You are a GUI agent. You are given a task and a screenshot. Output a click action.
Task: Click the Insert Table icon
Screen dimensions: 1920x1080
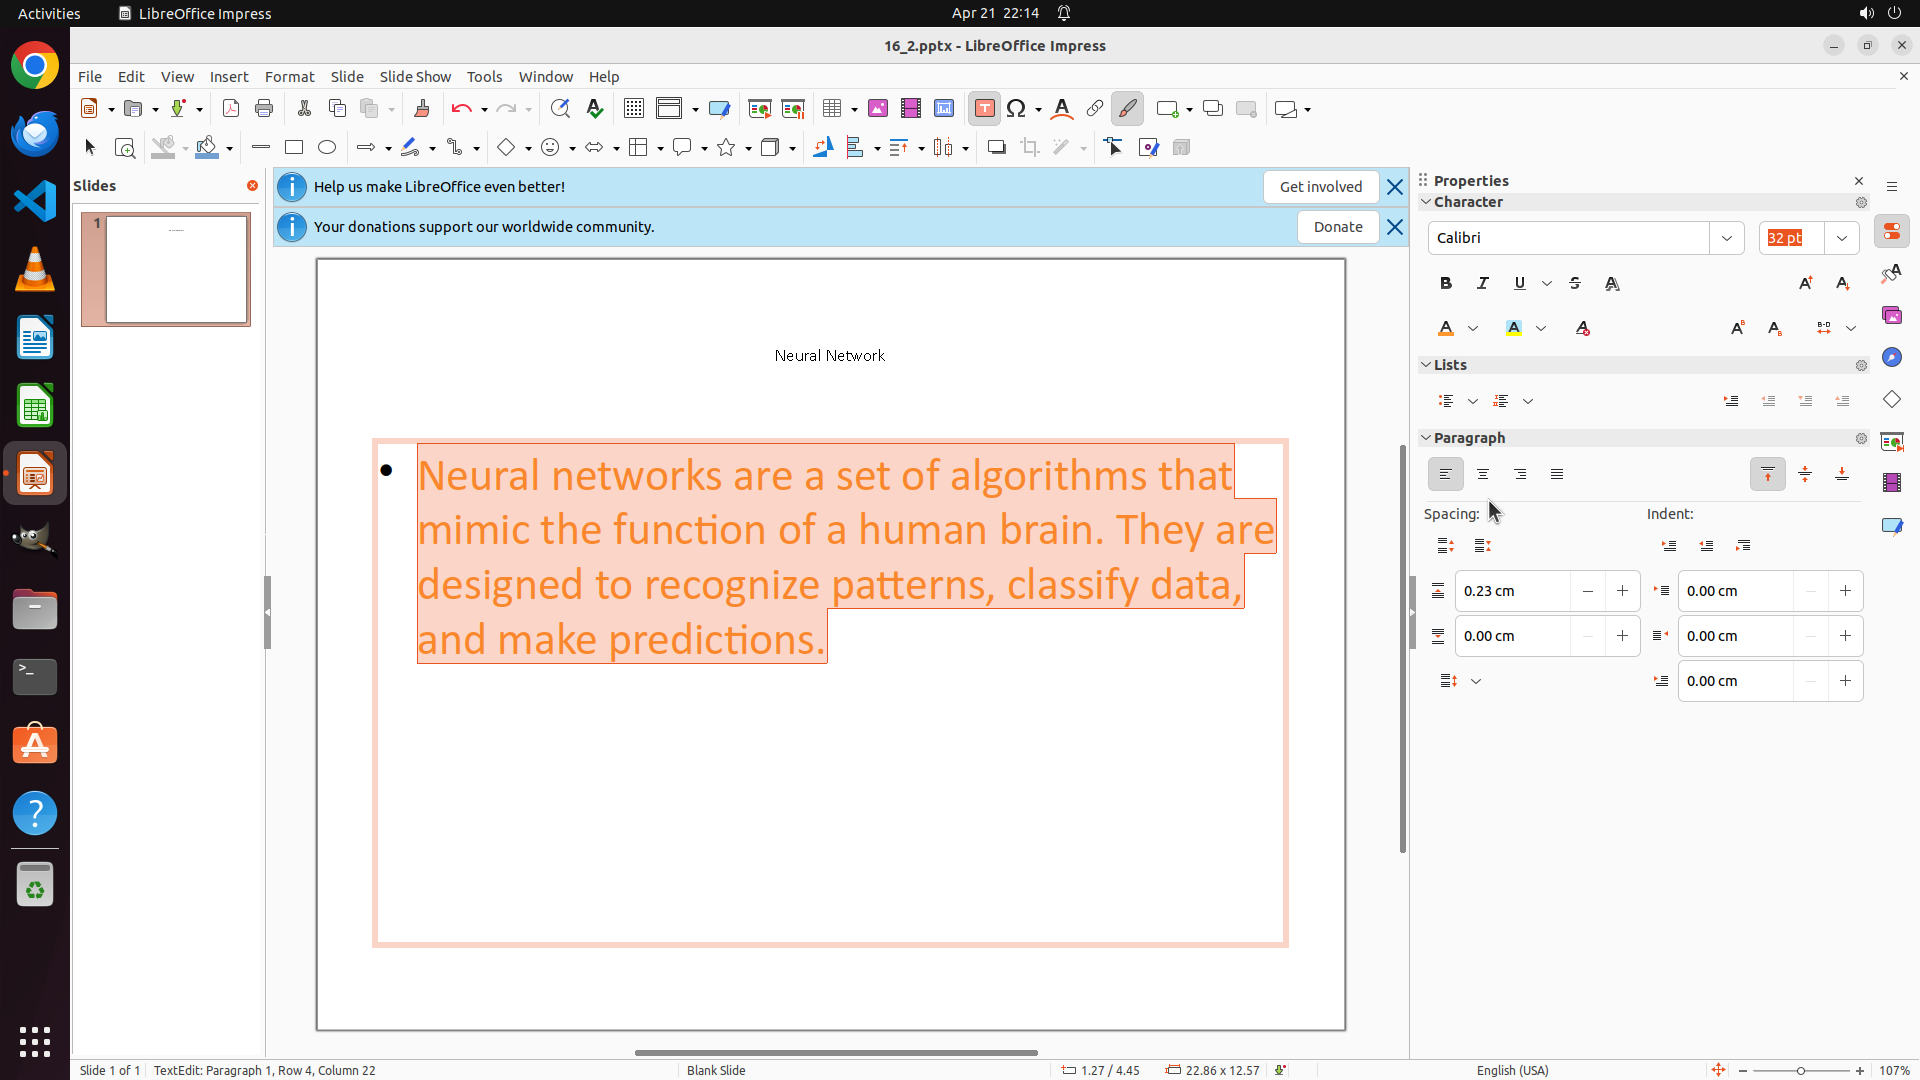click(832, 109)
